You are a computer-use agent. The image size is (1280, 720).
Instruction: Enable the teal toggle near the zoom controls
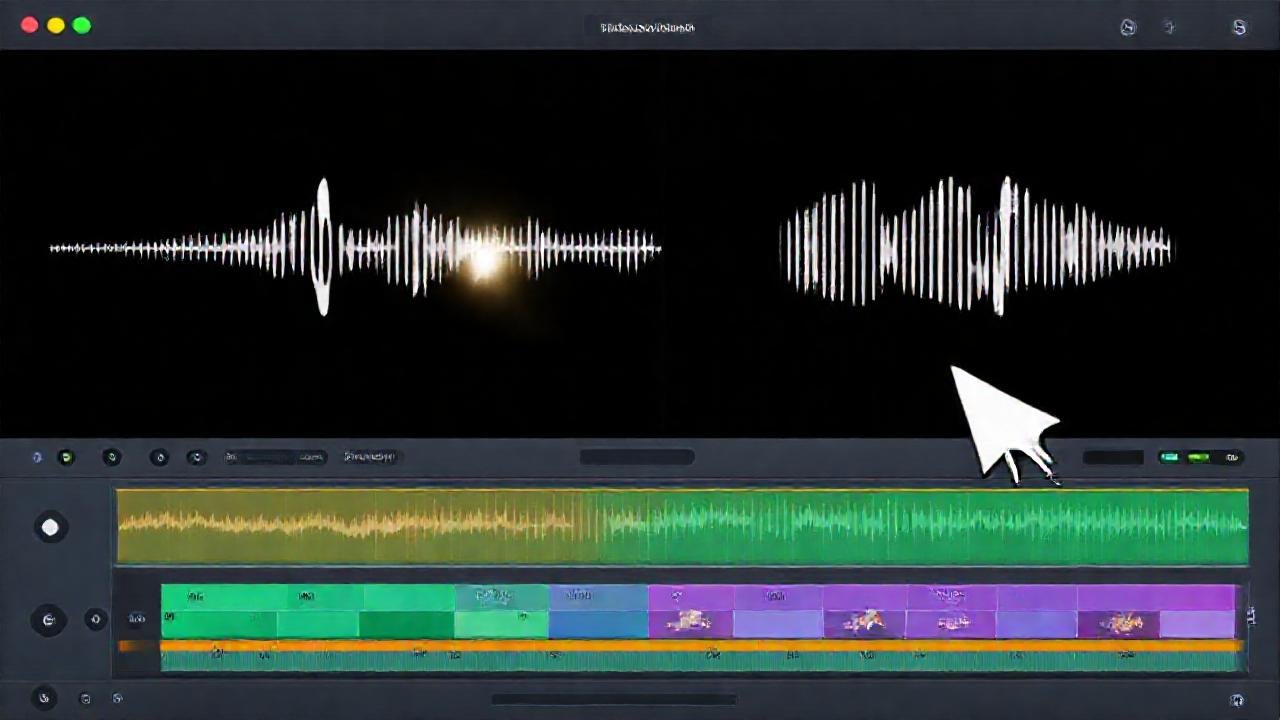coord(1170,457)
